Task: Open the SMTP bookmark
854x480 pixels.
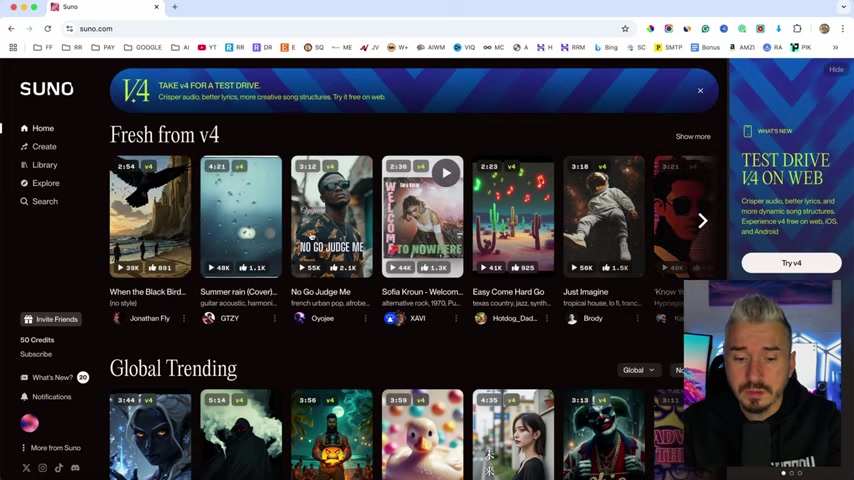Action: (x=668, y=48)
